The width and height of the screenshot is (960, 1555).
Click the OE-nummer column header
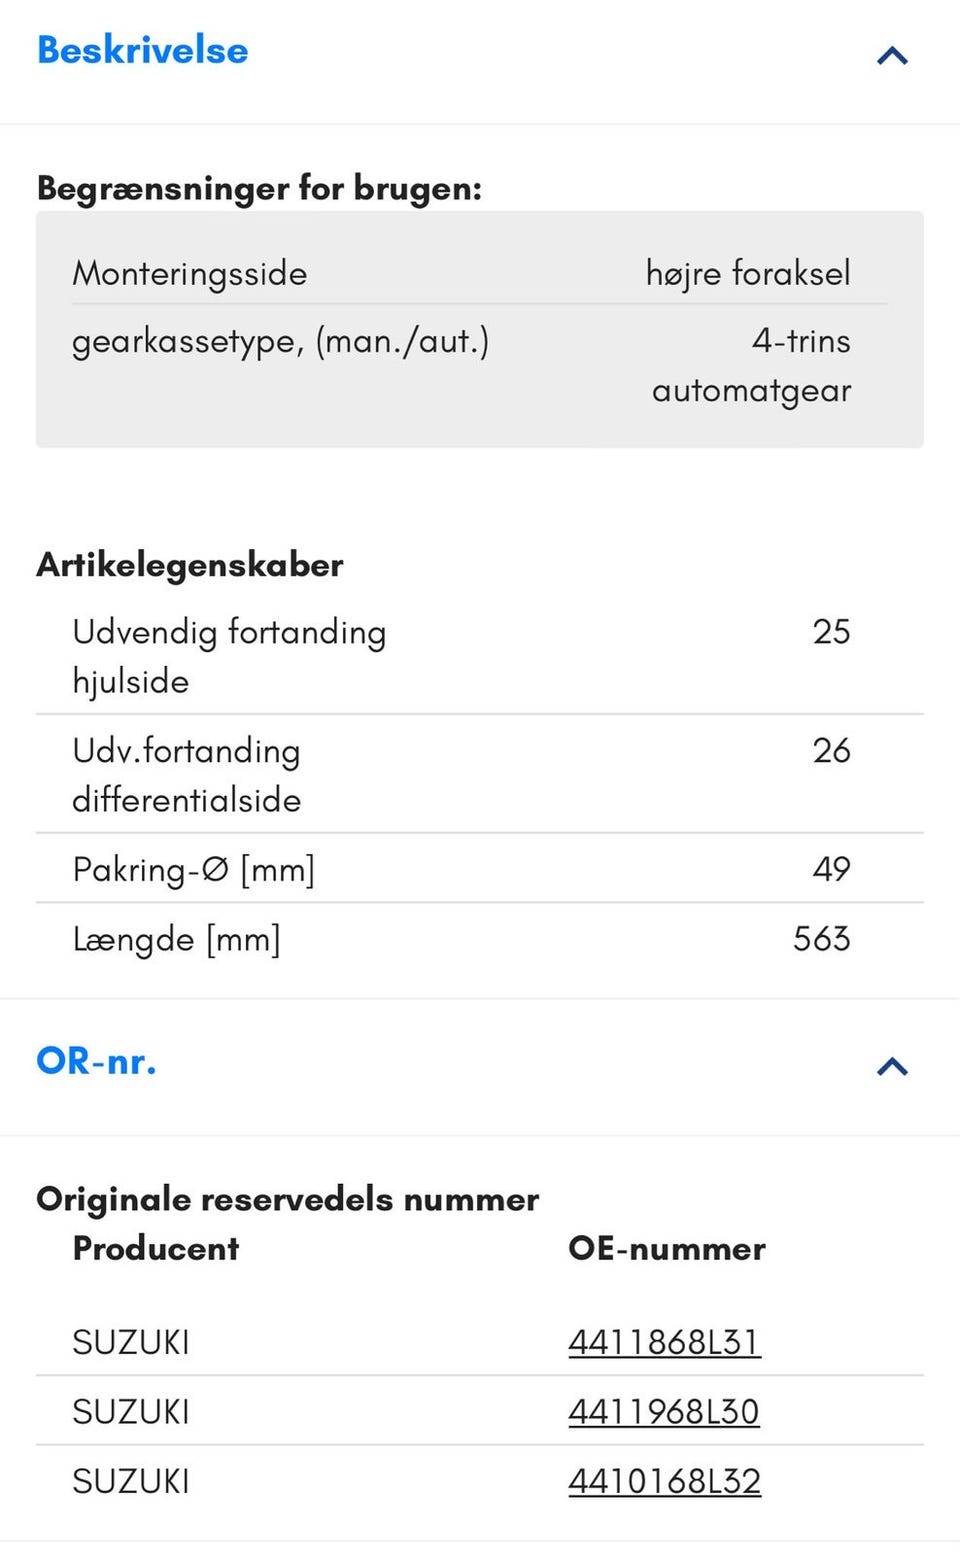pyautogui.click(x=666, y=1248)
